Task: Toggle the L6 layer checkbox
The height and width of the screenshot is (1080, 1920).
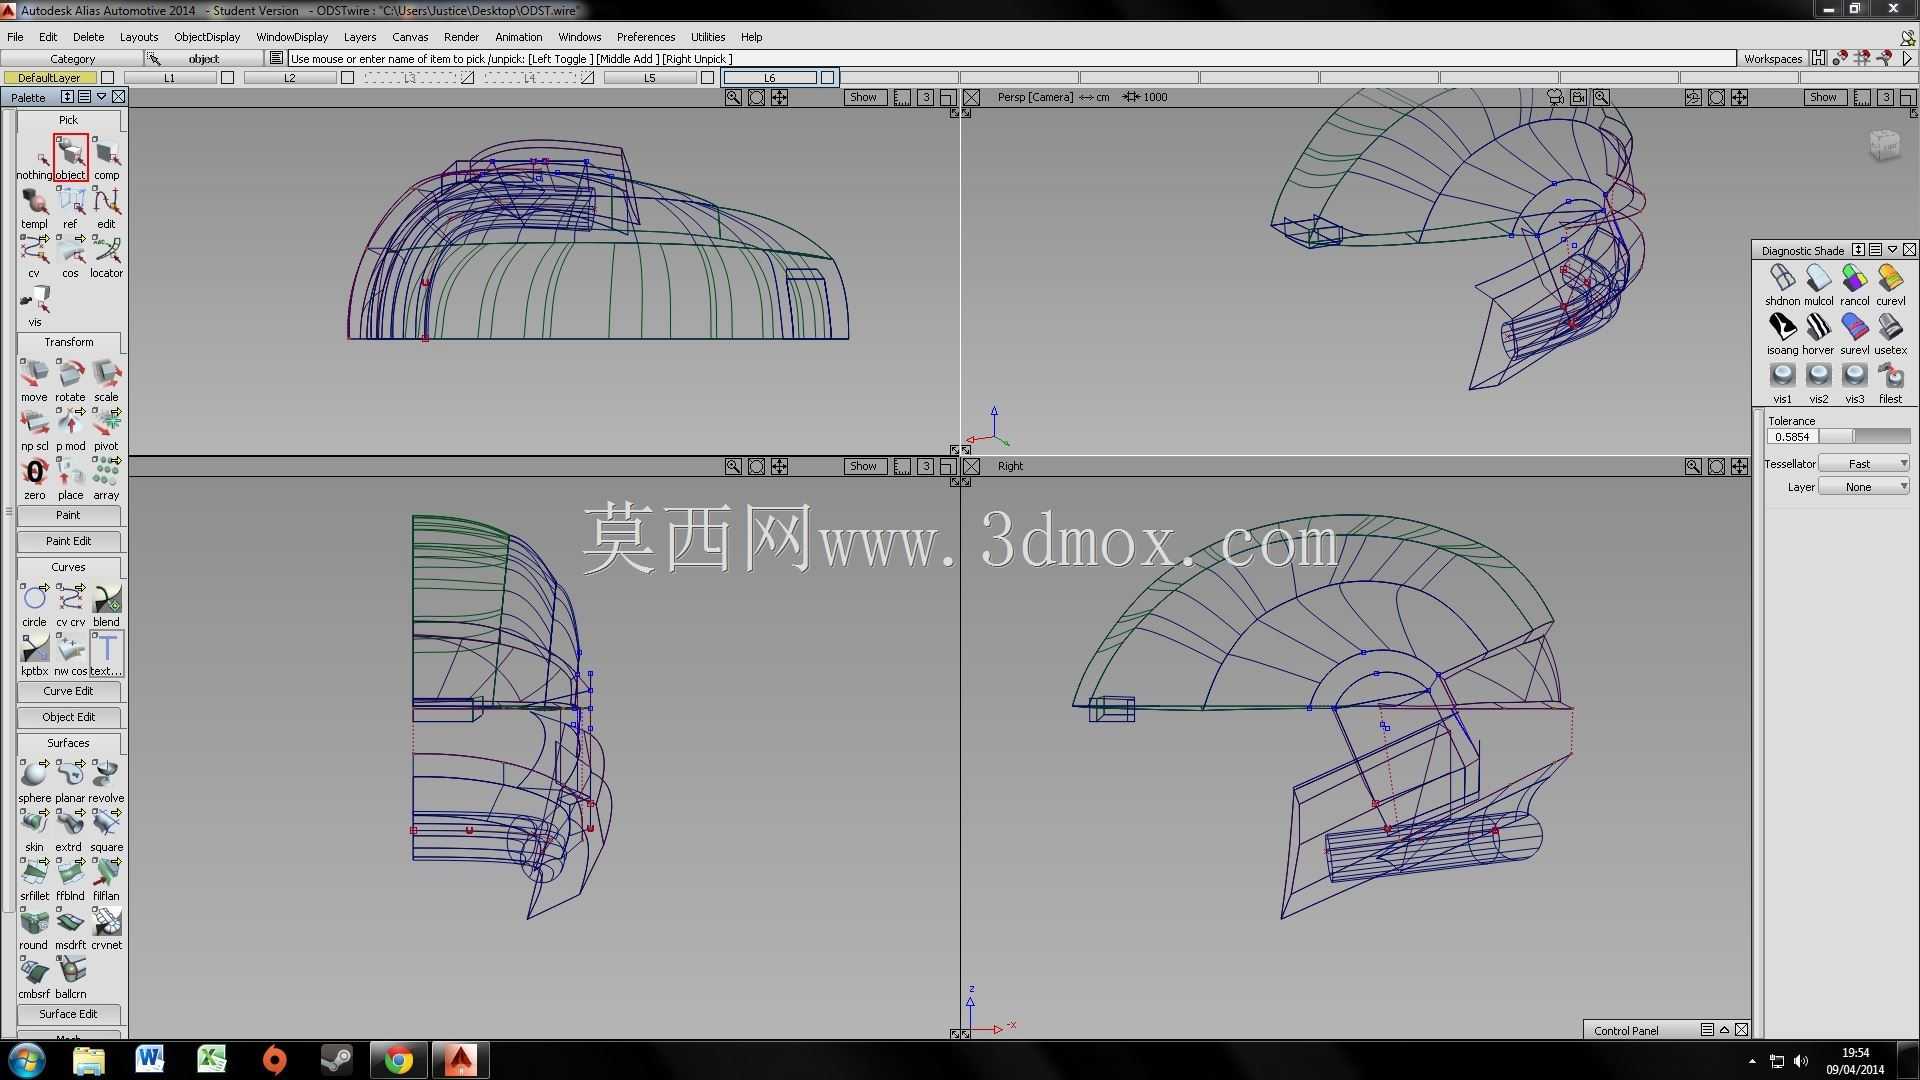Action: [x=827, y=78]
